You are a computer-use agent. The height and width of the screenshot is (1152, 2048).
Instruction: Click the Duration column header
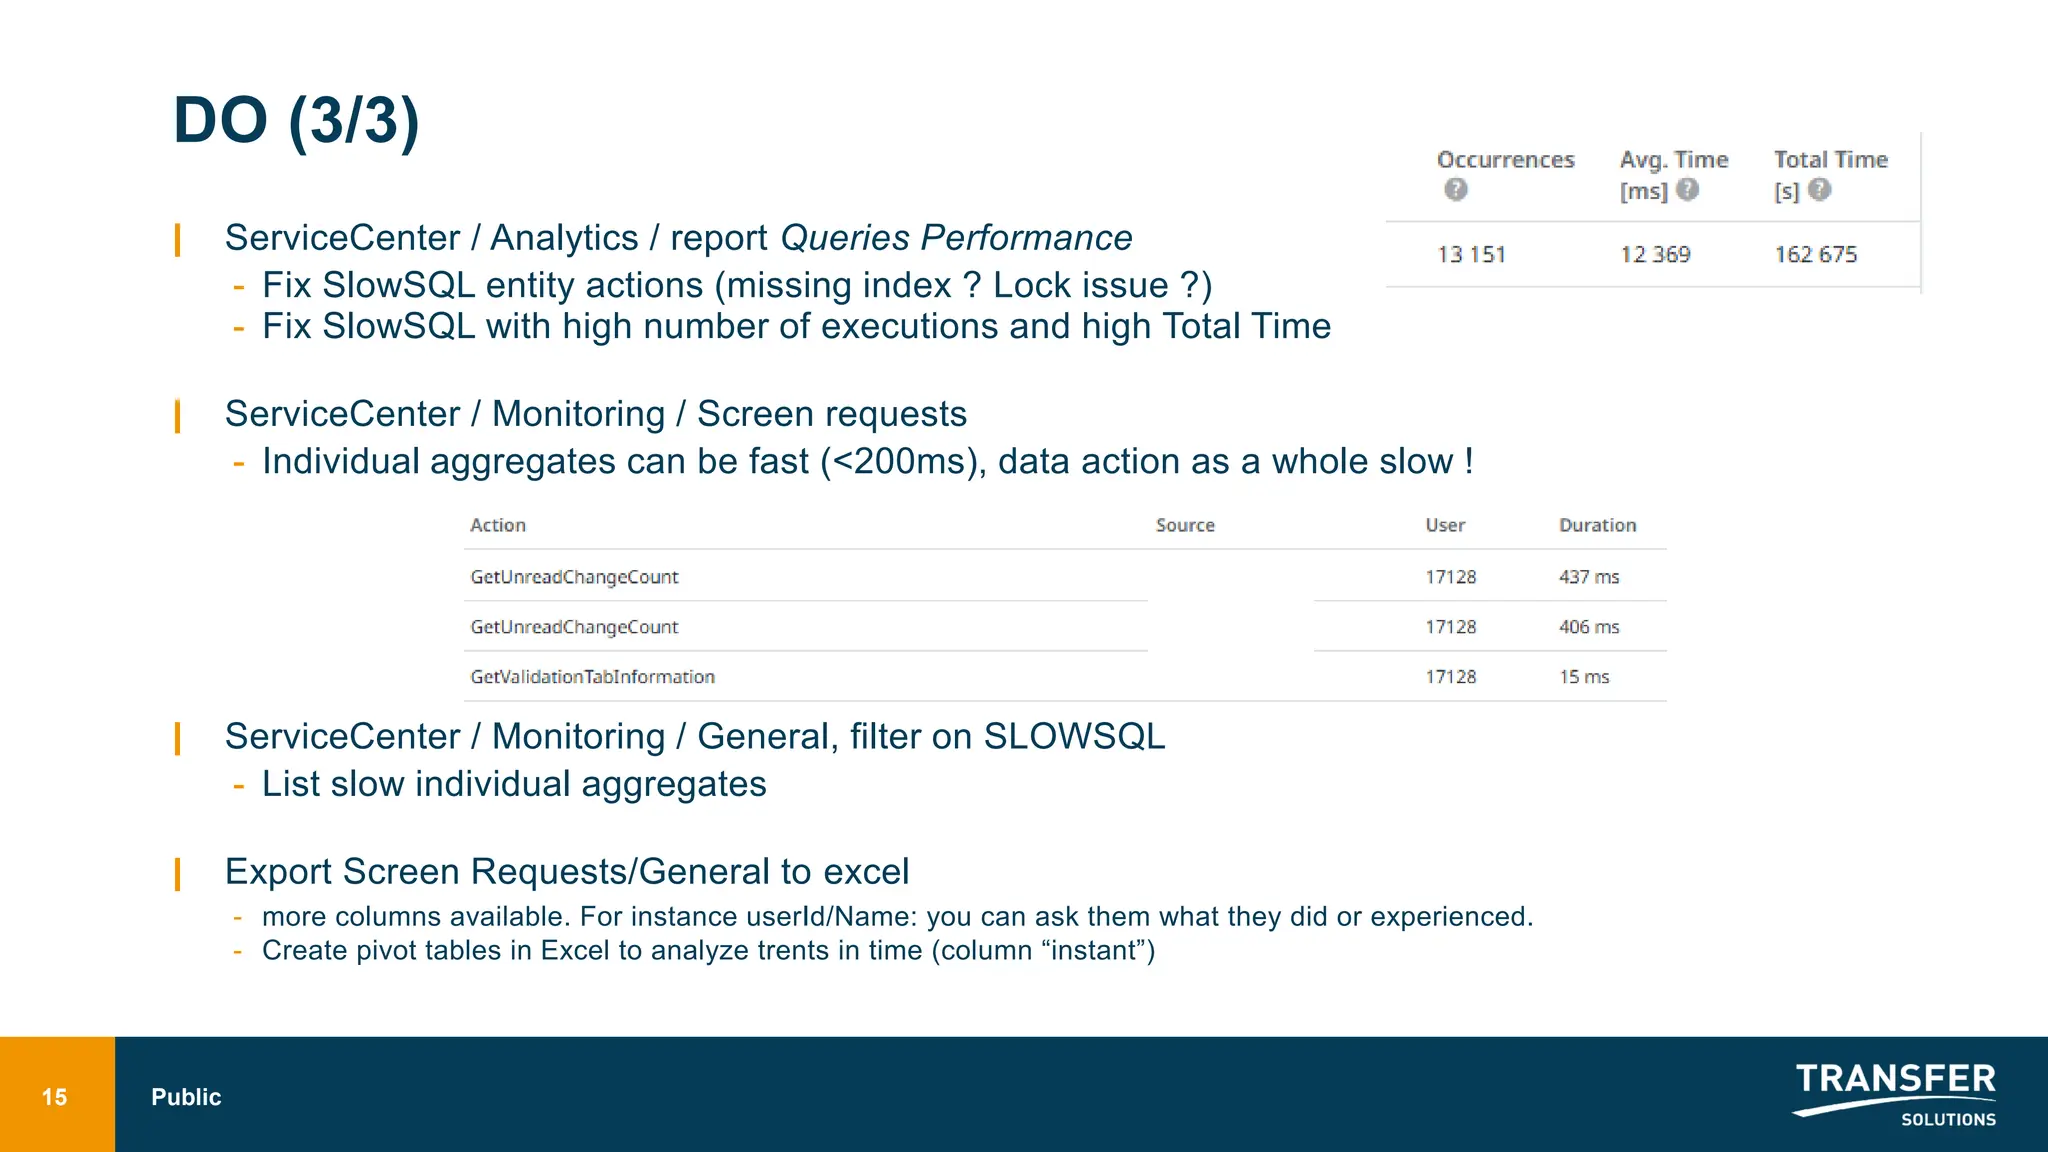[x=1597, y=525]
